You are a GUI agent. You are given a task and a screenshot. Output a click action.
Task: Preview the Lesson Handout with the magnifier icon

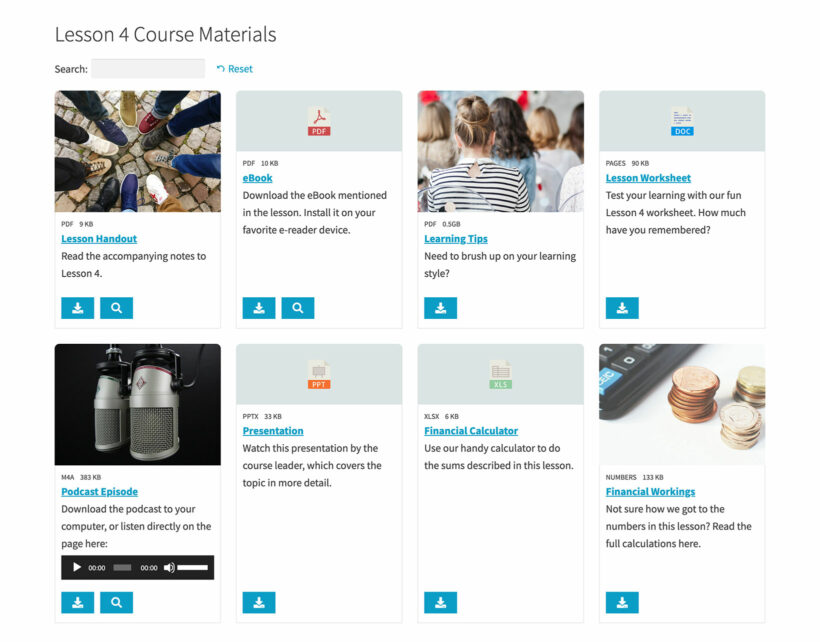[x=116, y=308]
